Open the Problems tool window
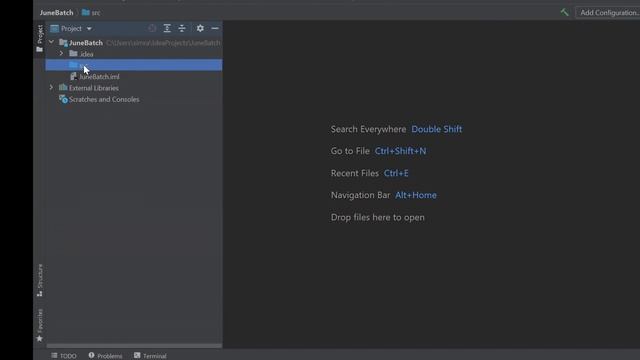 tap(105, 356)
